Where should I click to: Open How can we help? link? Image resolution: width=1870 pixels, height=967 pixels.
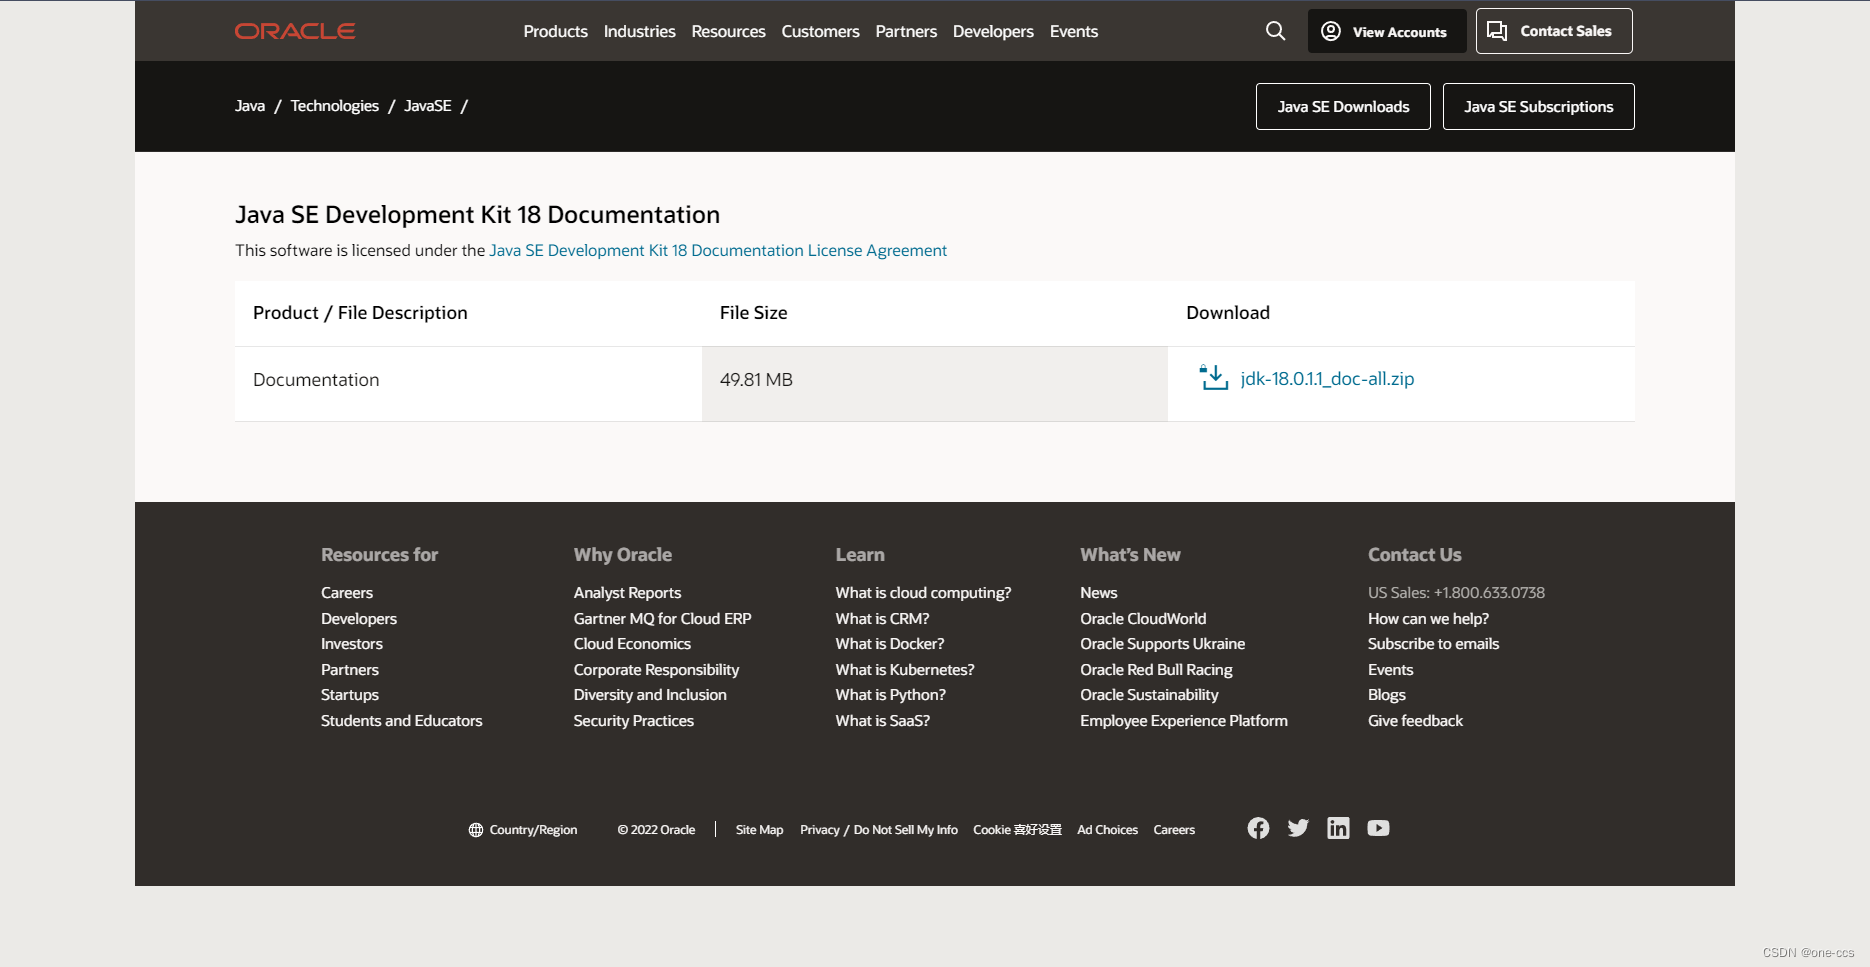(x=1428, y=619)
